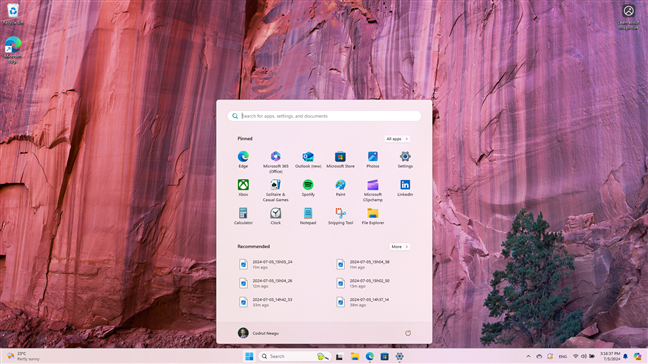Viewport: 648px width, 364px height.
Task: Show hidden system tray icons
Action: 528,356
